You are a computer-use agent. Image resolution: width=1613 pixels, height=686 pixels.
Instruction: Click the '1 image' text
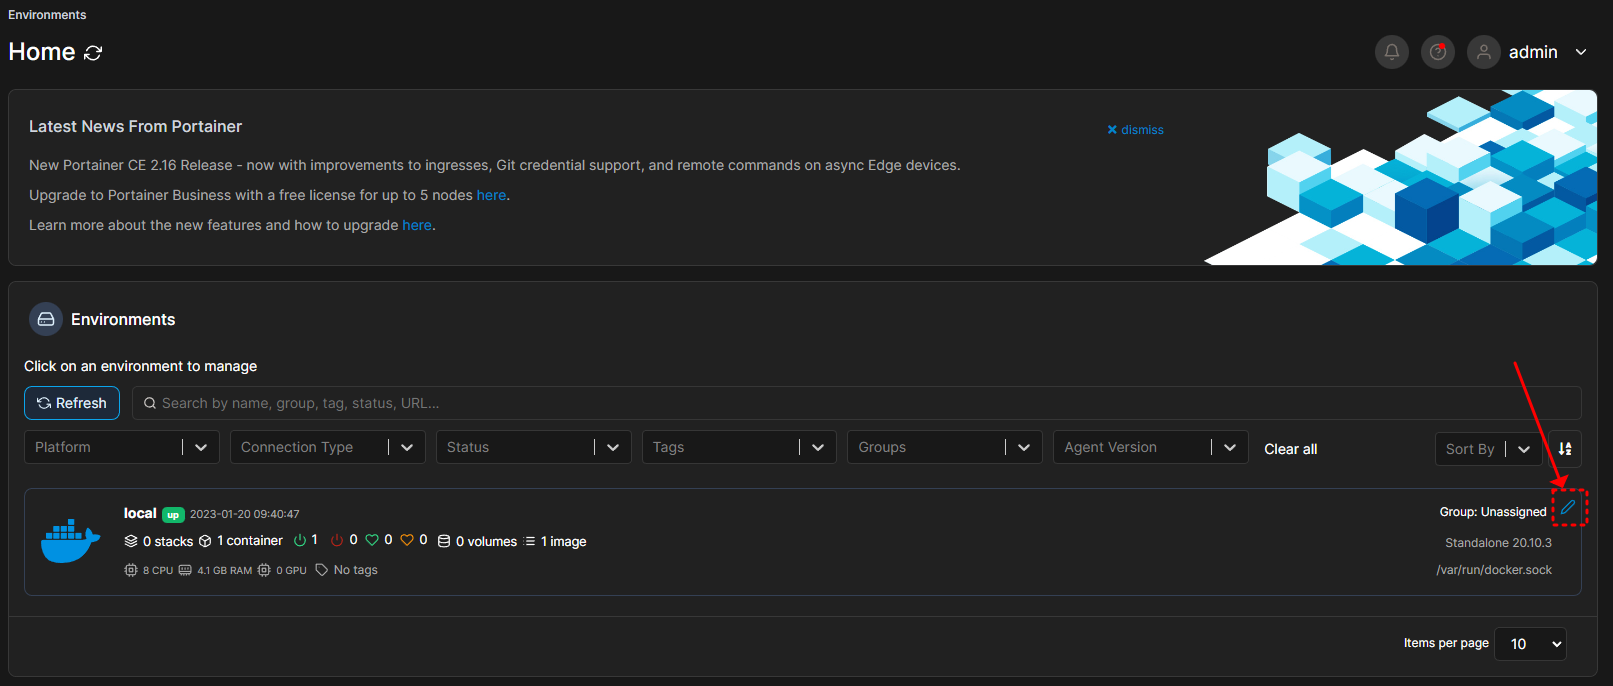564,542
